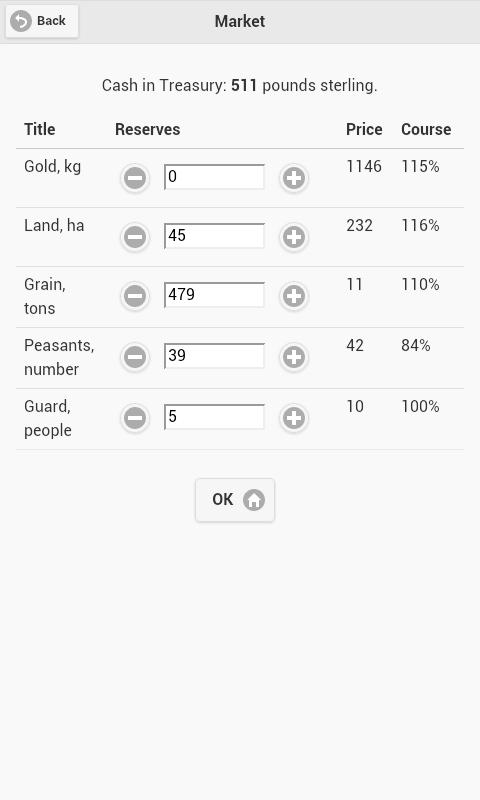Dismiss Guard using the minus icon
This screenshot has width=480, height=800.
pyautogui.click(x=135, y=418)
